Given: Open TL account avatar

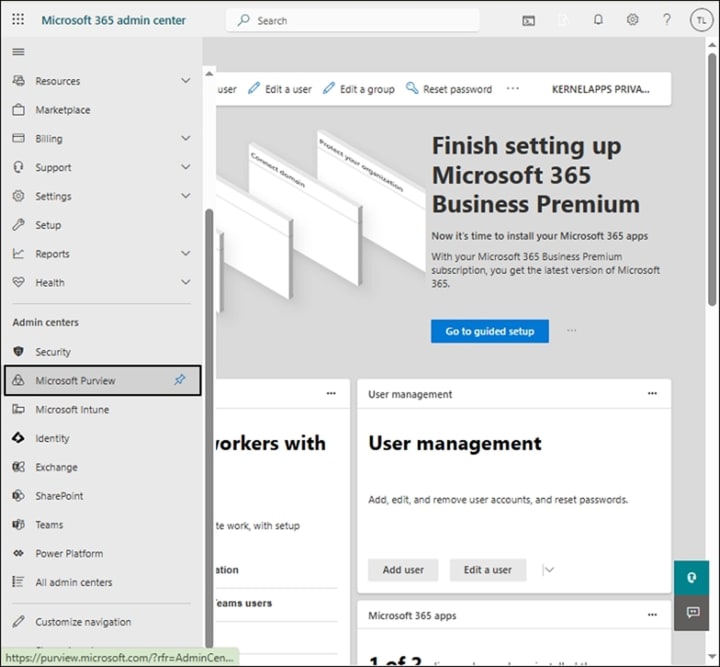Looking at the screenshot, I should pyautogui.click(x=701, y=20).
